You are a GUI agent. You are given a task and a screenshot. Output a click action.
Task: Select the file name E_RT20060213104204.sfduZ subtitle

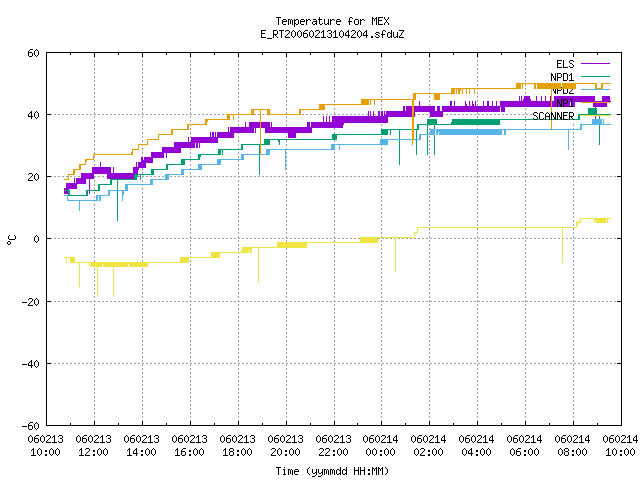tap(332, 34)
